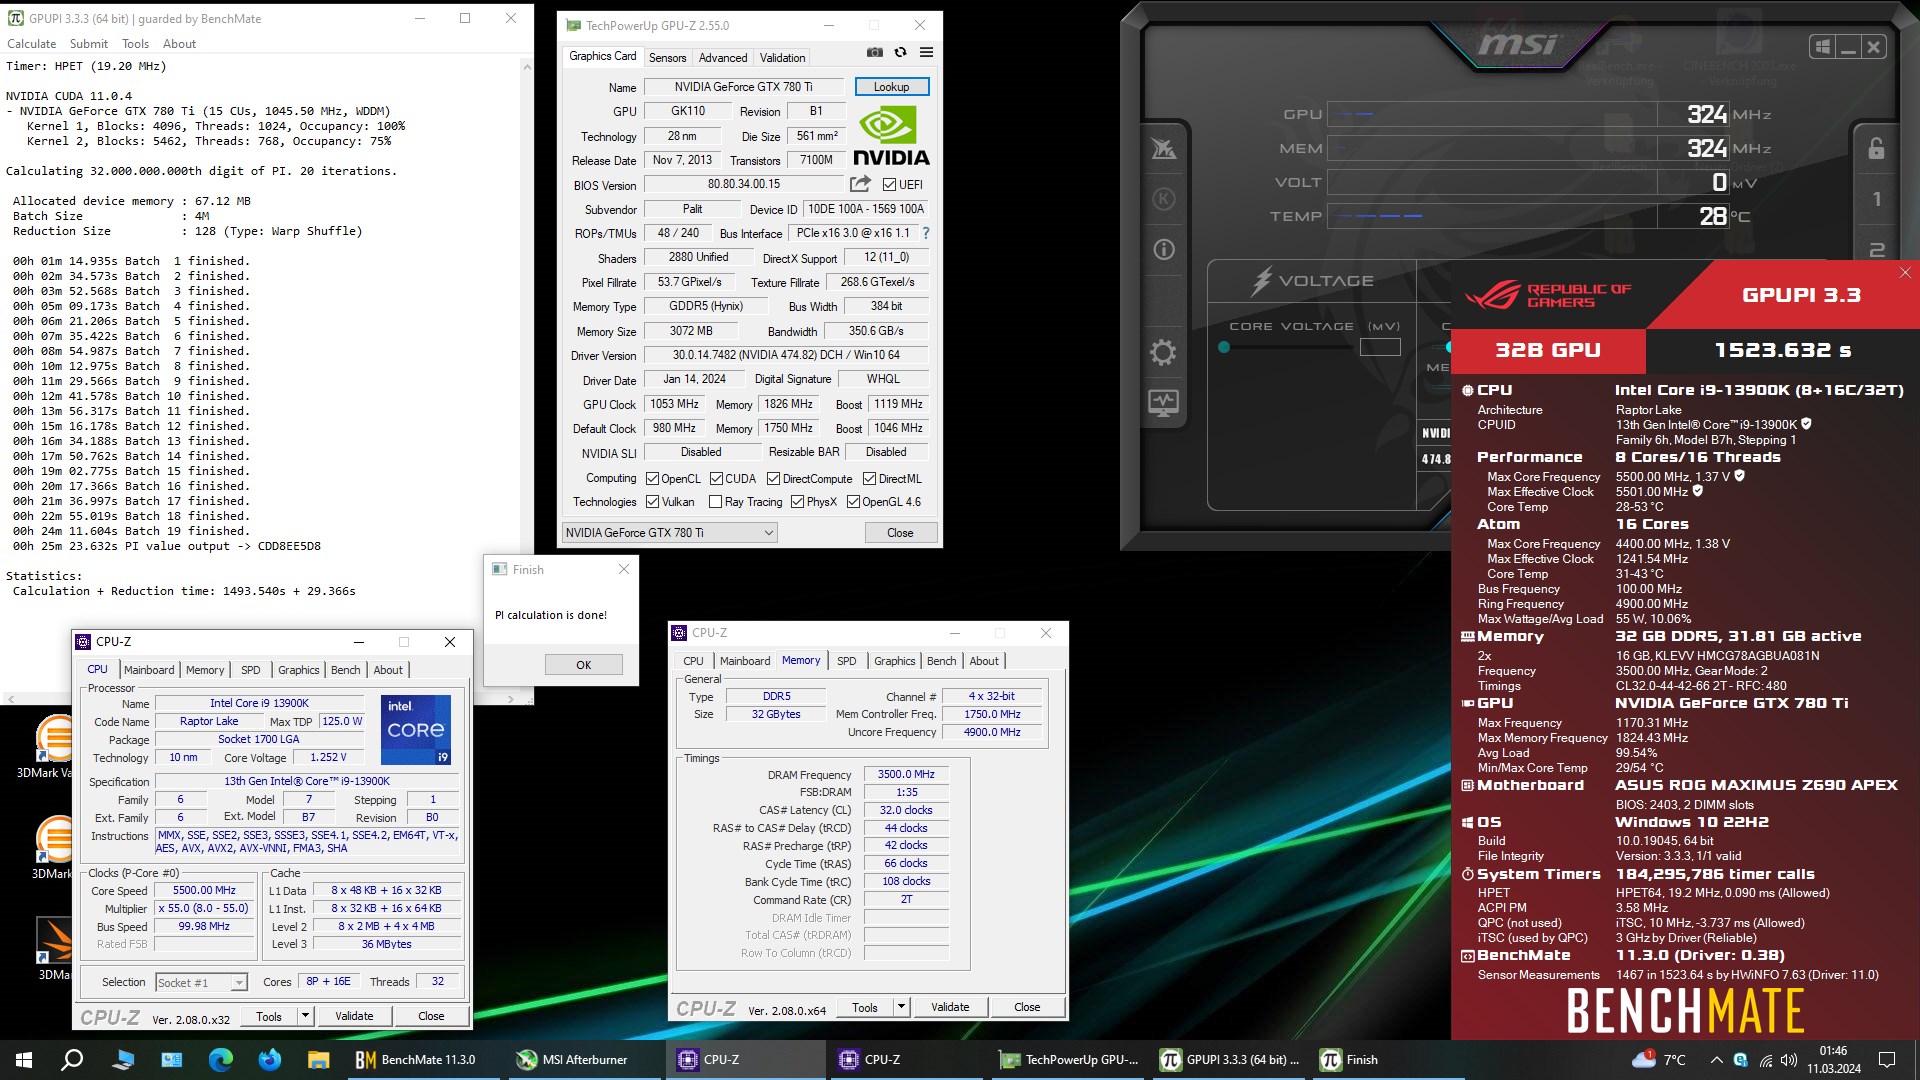Take a GPU-Z screenshot with camera icon

pos(874,53)
